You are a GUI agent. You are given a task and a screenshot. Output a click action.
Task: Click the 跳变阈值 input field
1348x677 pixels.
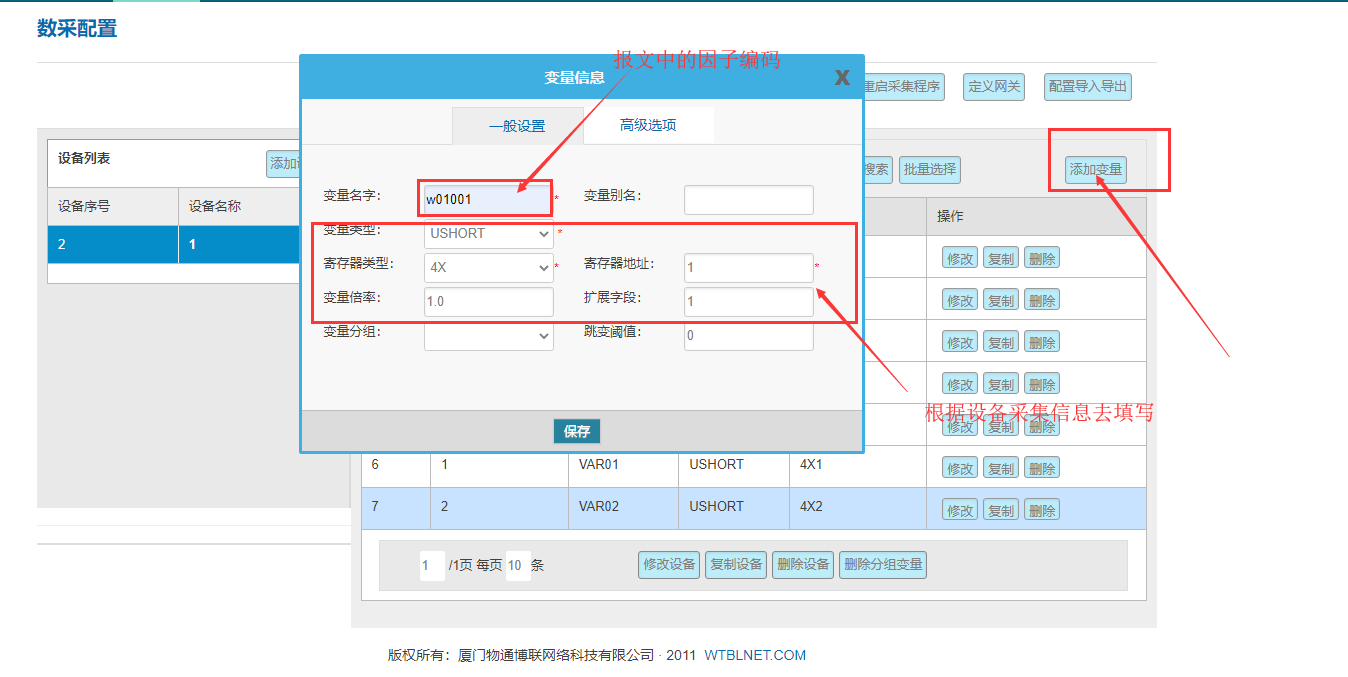pyautogui.click(x=748, y=336)
